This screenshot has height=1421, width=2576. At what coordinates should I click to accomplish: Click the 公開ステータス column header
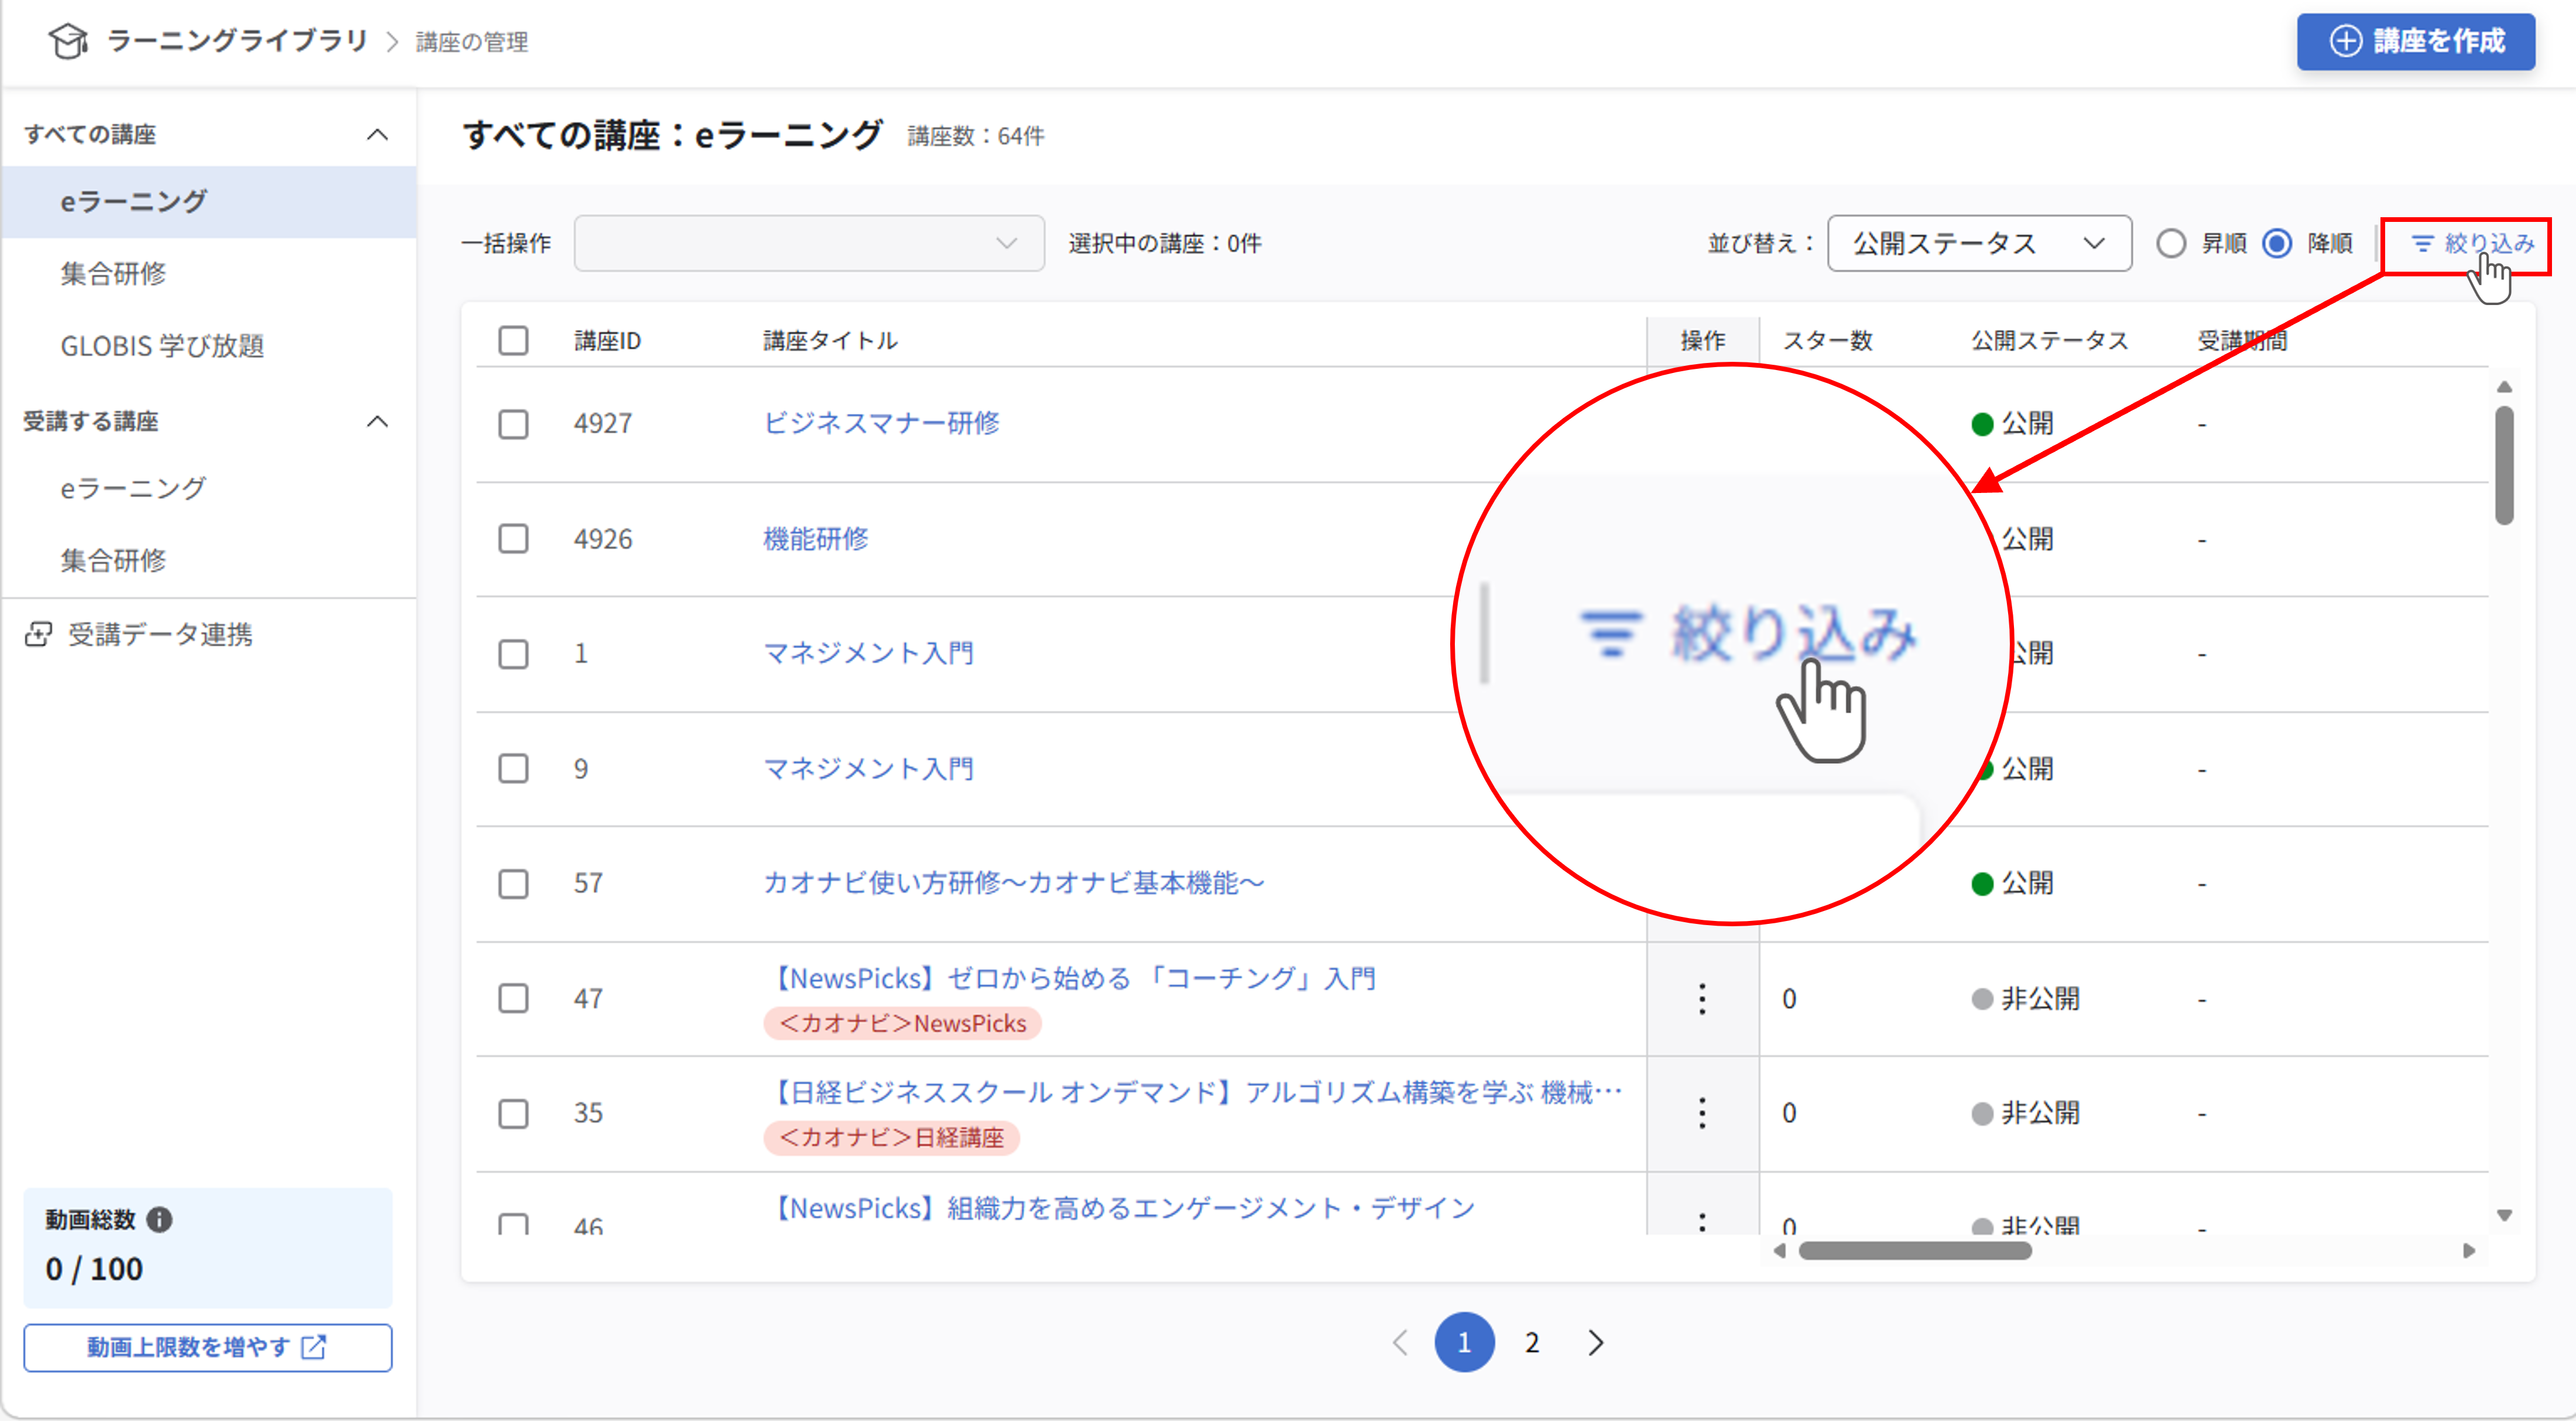coord(2049,341)
